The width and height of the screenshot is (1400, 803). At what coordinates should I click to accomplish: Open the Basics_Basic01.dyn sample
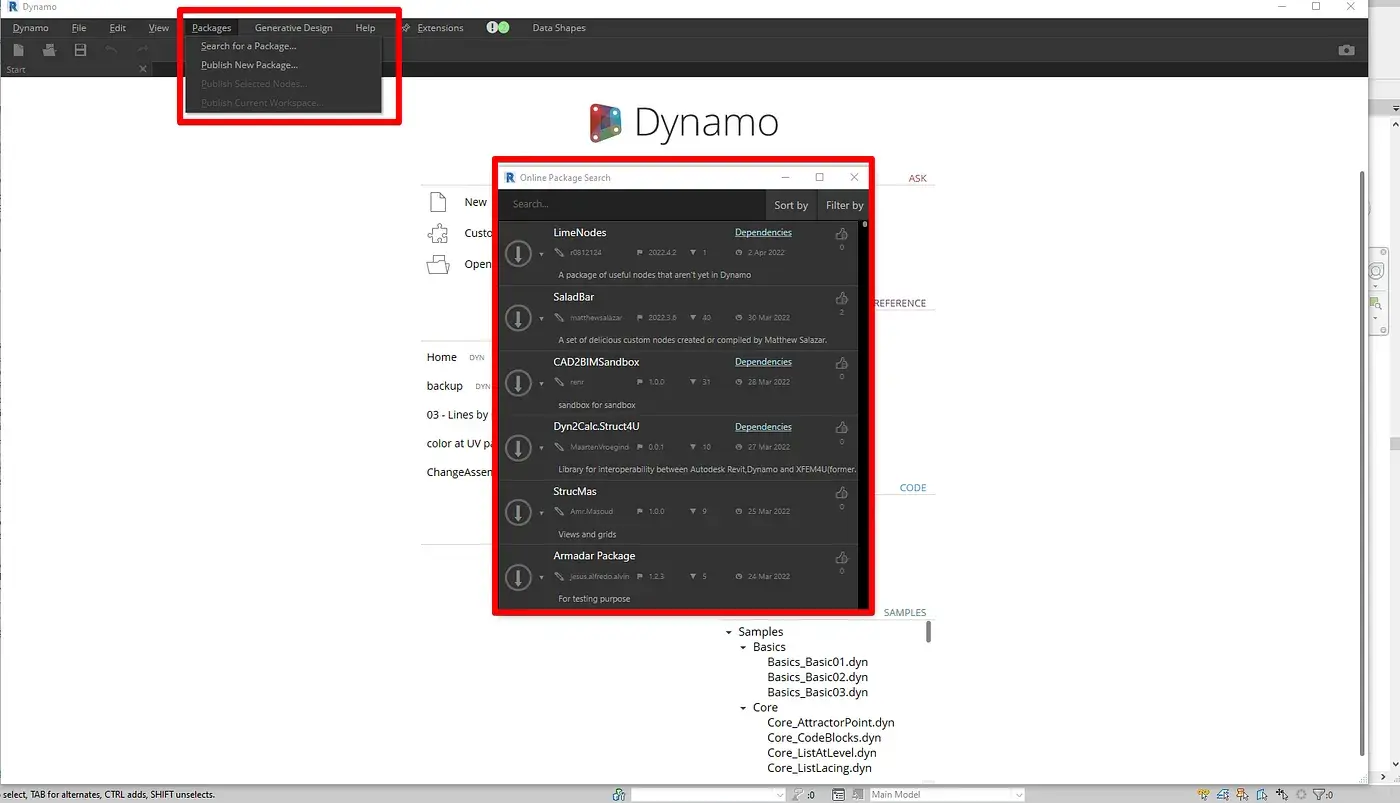click(817, 662)
